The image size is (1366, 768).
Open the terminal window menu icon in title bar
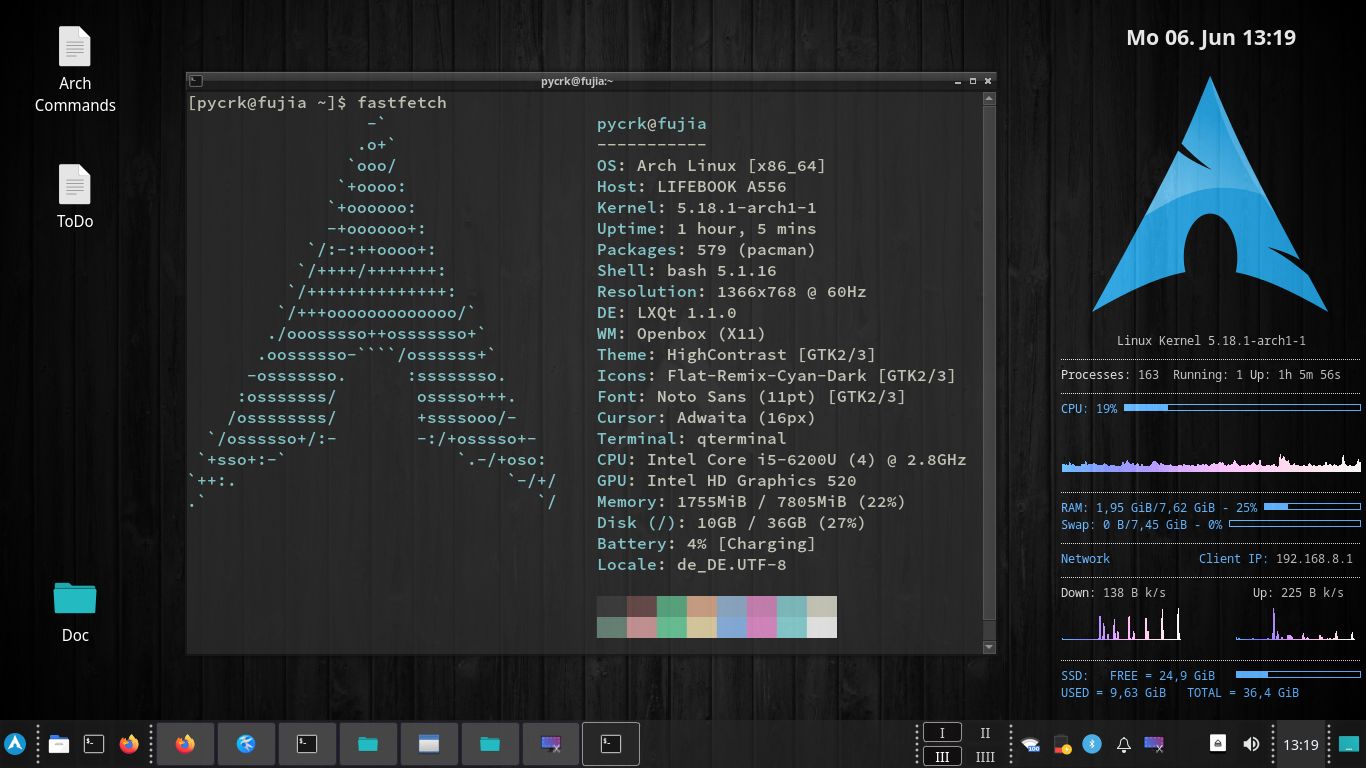[196, 81]
